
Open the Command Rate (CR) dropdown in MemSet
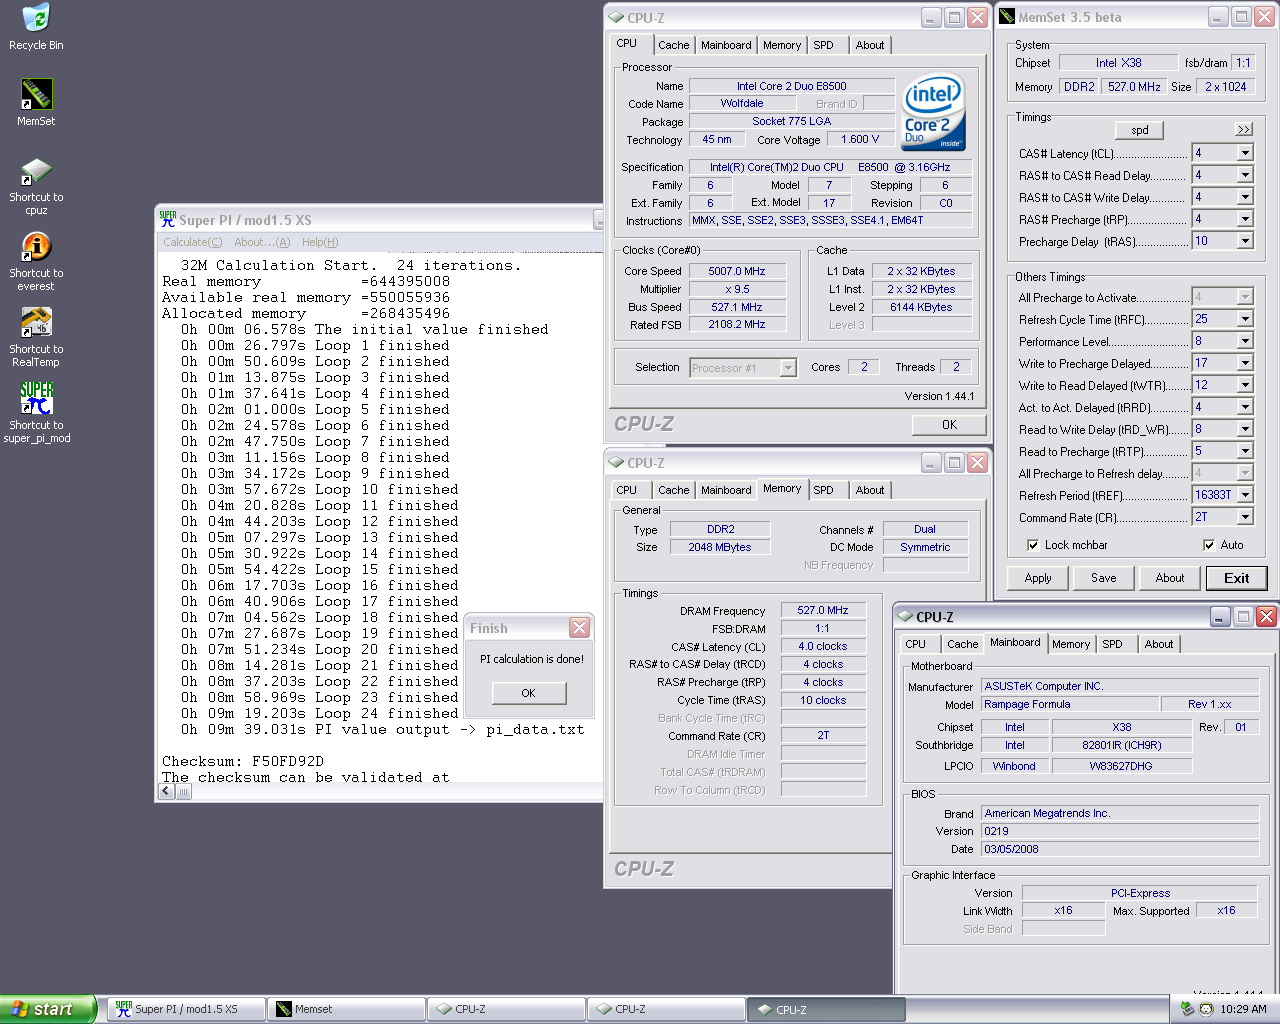pos(1245,517)
